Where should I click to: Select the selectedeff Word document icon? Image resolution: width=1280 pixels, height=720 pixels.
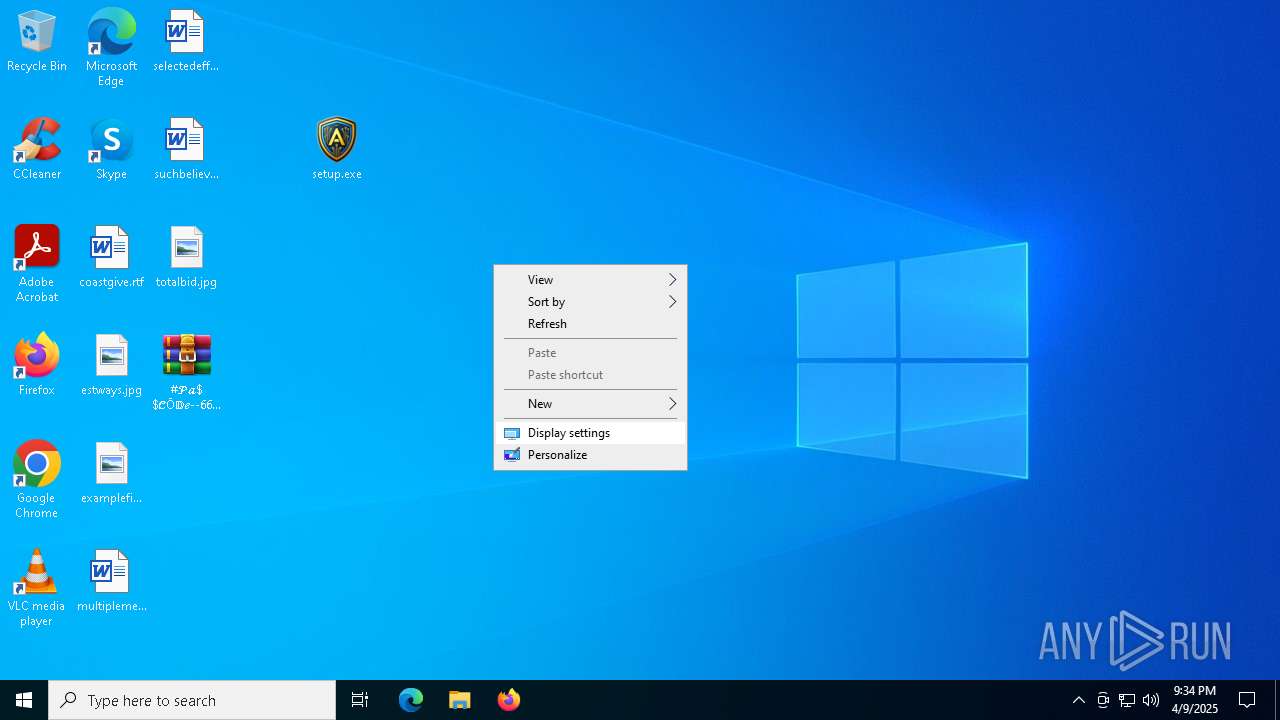tap(185, 41)
